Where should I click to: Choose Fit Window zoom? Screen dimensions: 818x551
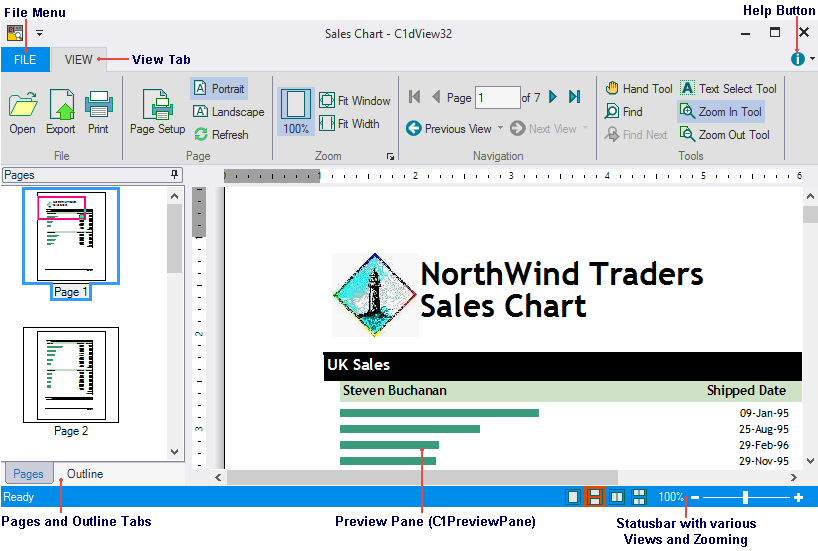point(355,100)
